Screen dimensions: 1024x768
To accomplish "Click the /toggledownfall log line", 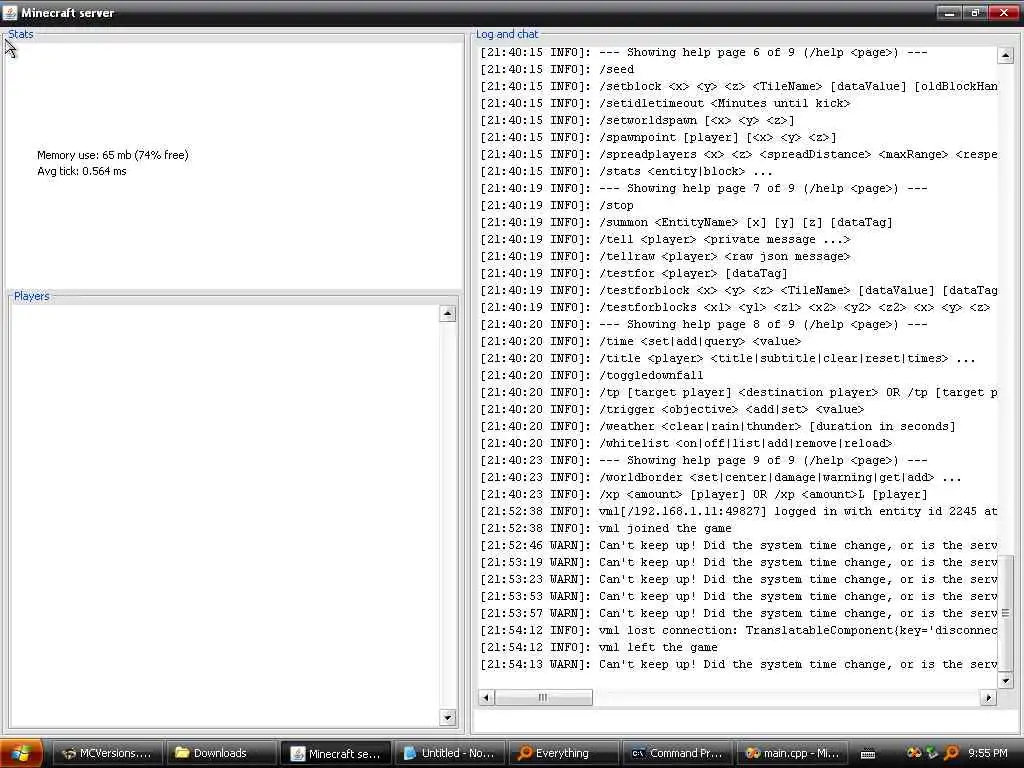I will pyautogui.click(x=592, y=375).
